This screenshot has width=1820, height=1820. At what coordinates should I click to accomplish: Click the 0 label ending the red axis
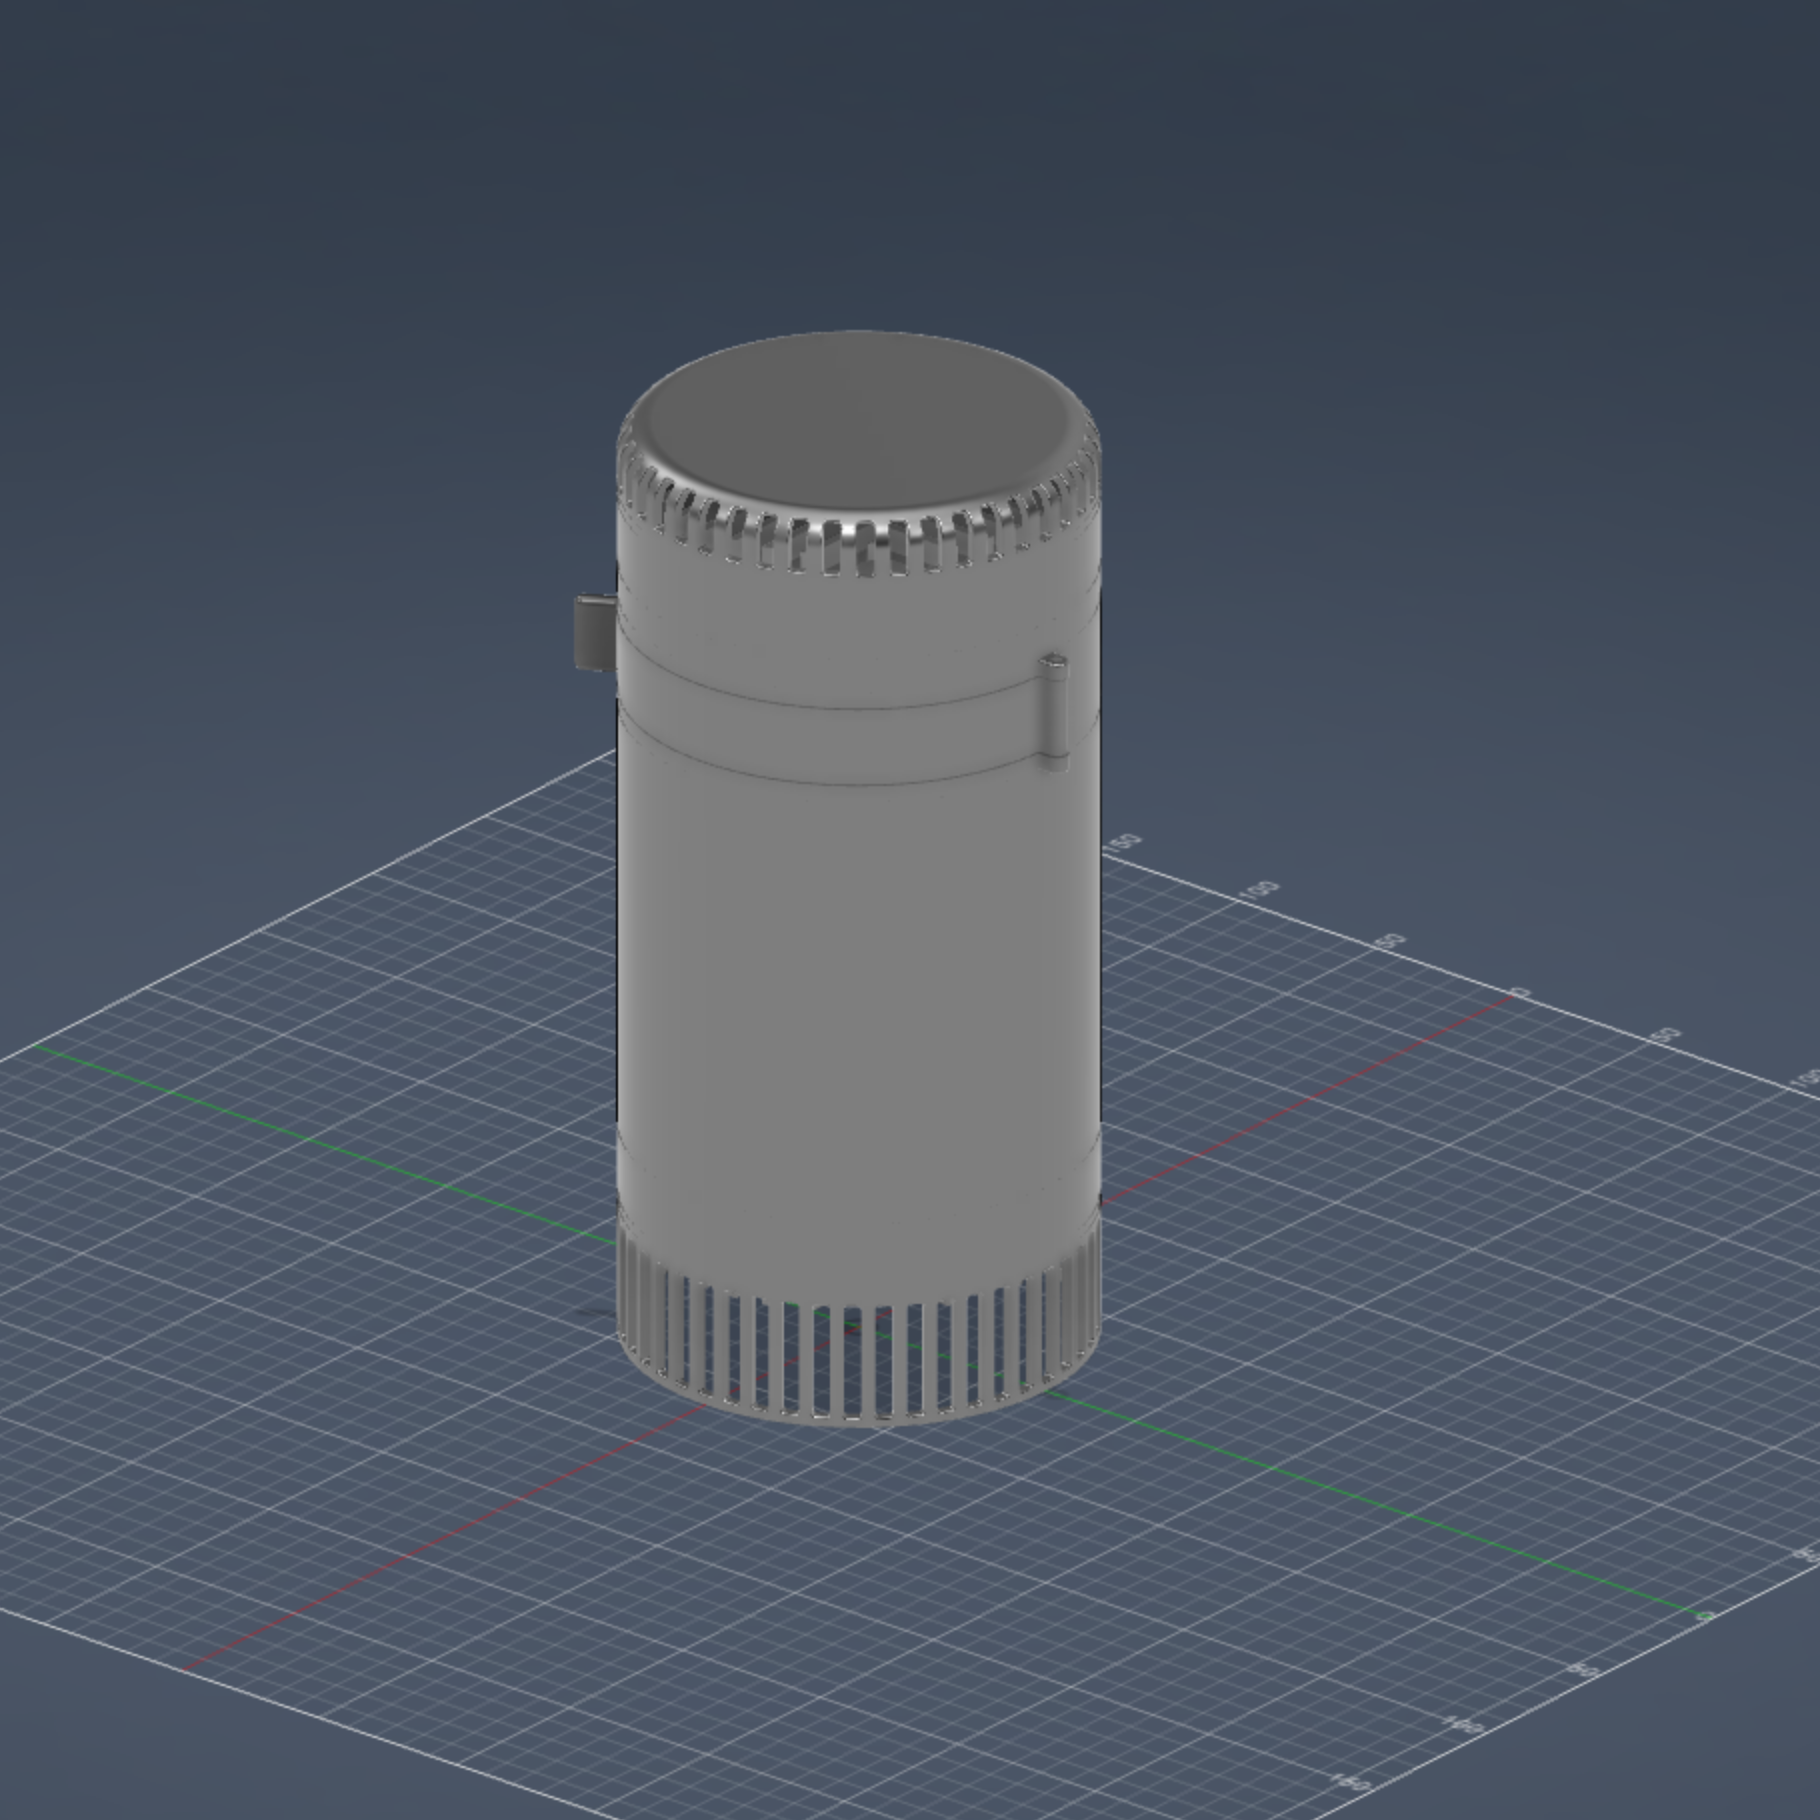coord(1520,993)
